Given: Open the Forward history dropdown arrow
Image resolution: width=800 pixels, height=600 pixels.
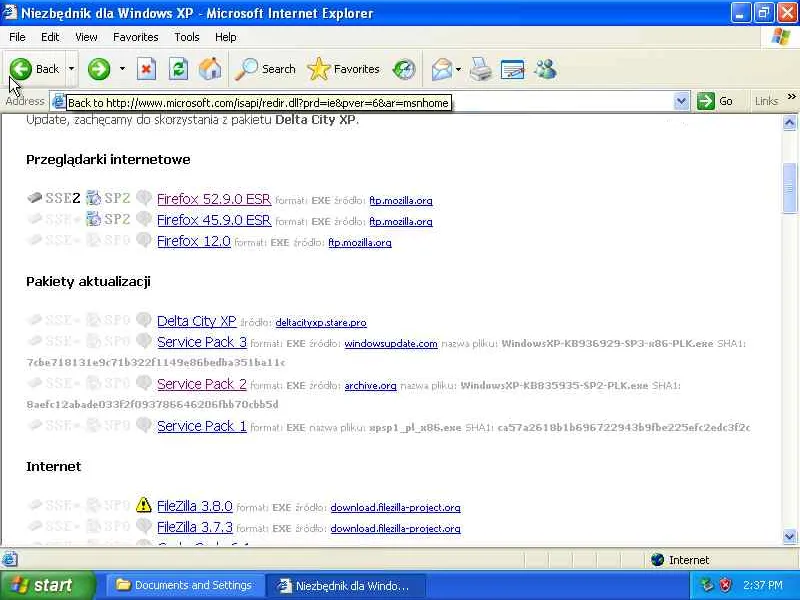Looking at the screenshot, I should coord(122,69).
